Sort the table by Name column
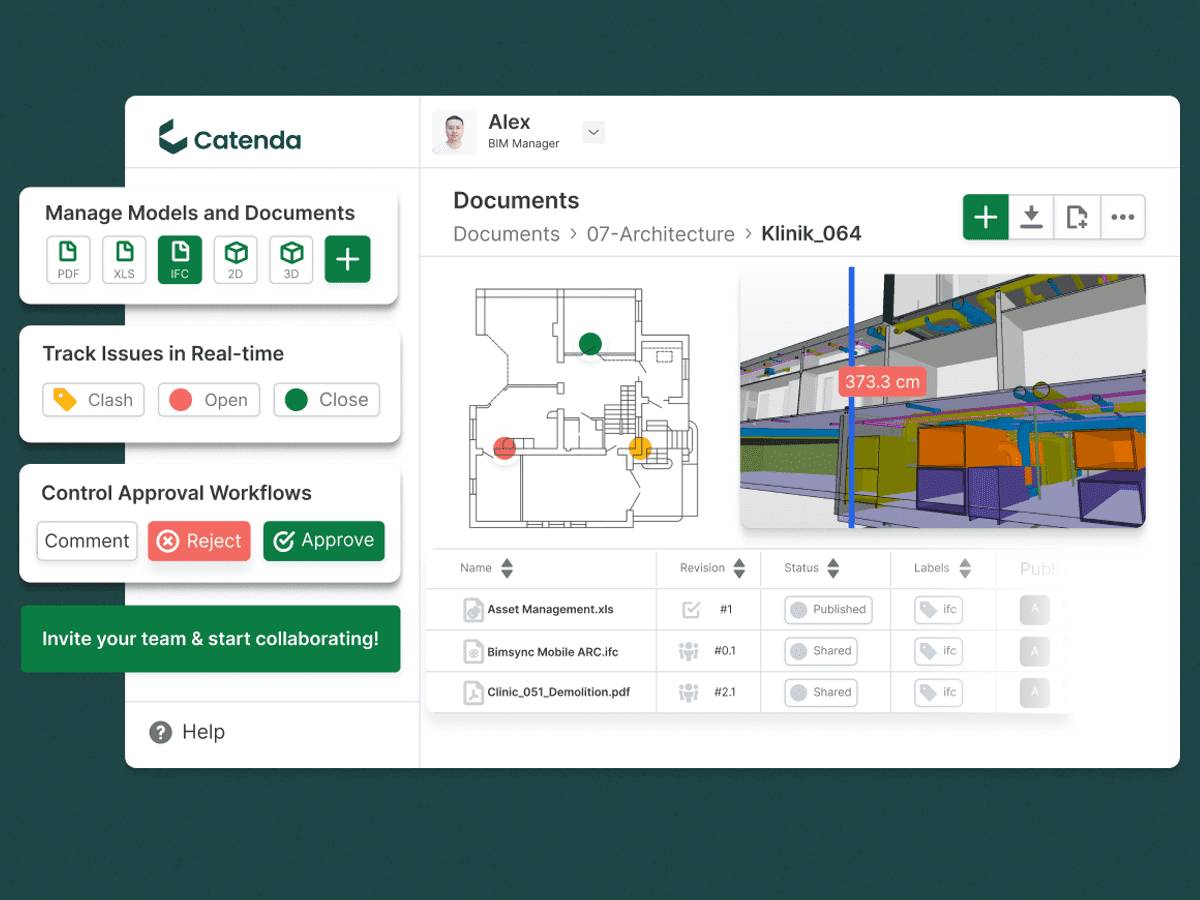The height and width of the screenshot is (900, 1200). (x=507, y=568)
